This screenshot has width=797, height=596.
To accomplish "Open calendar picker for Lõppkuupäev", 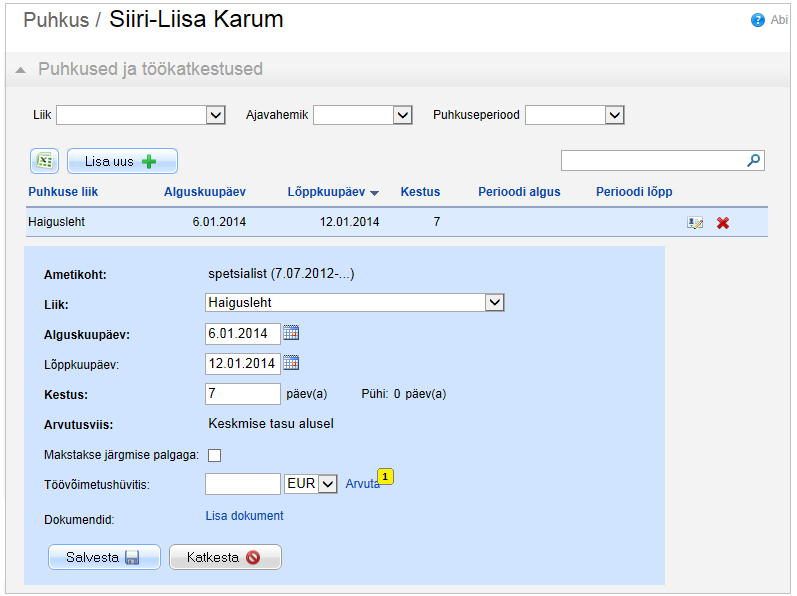I will pos(292,363).
